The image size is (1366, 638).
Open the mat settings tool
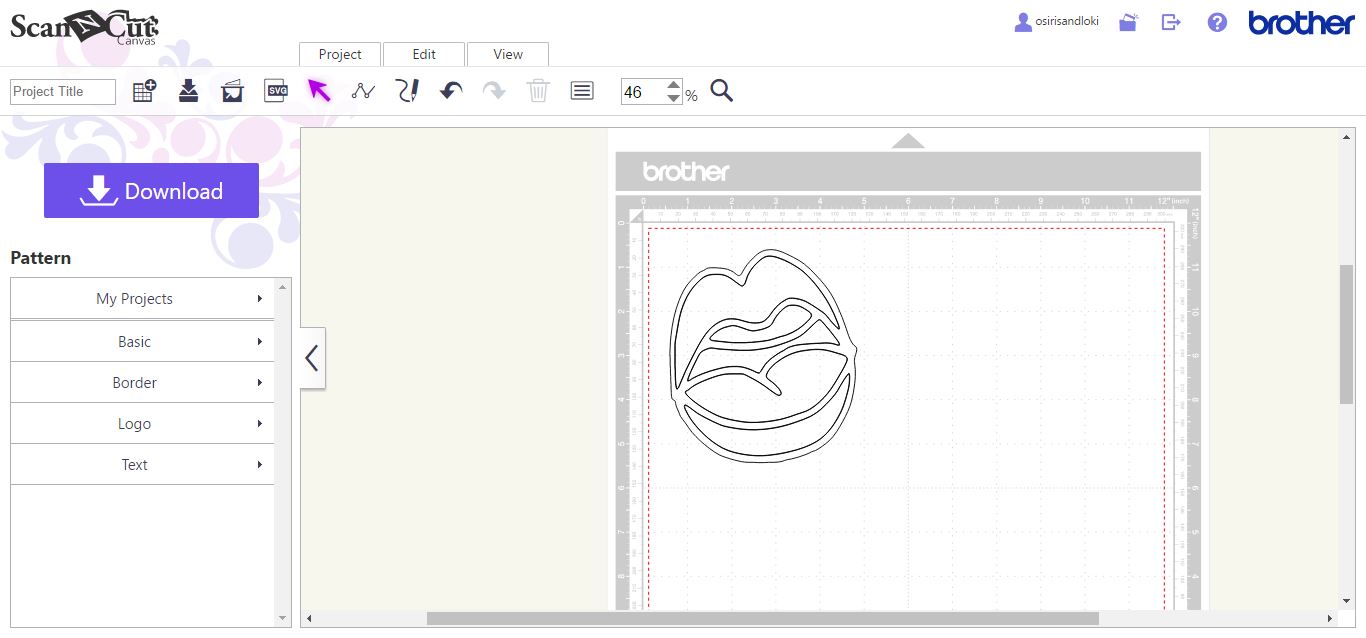pyautogui.click(x=232, y=90)
